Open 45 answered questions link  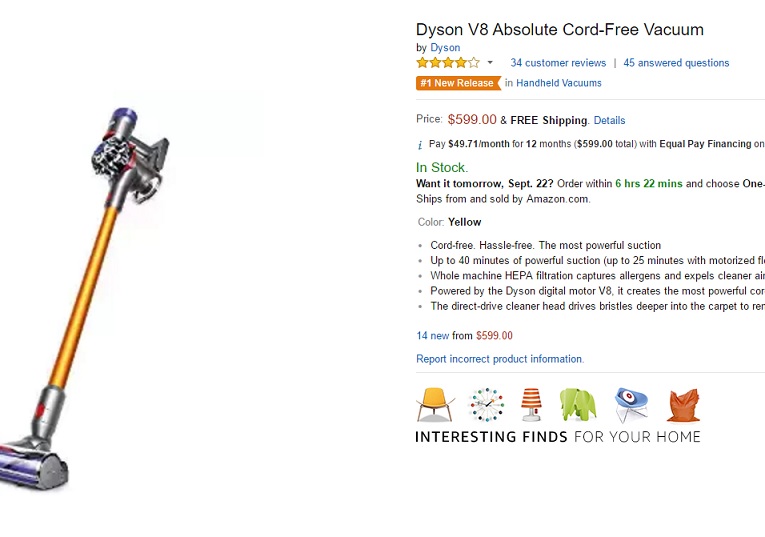(676, 63)
